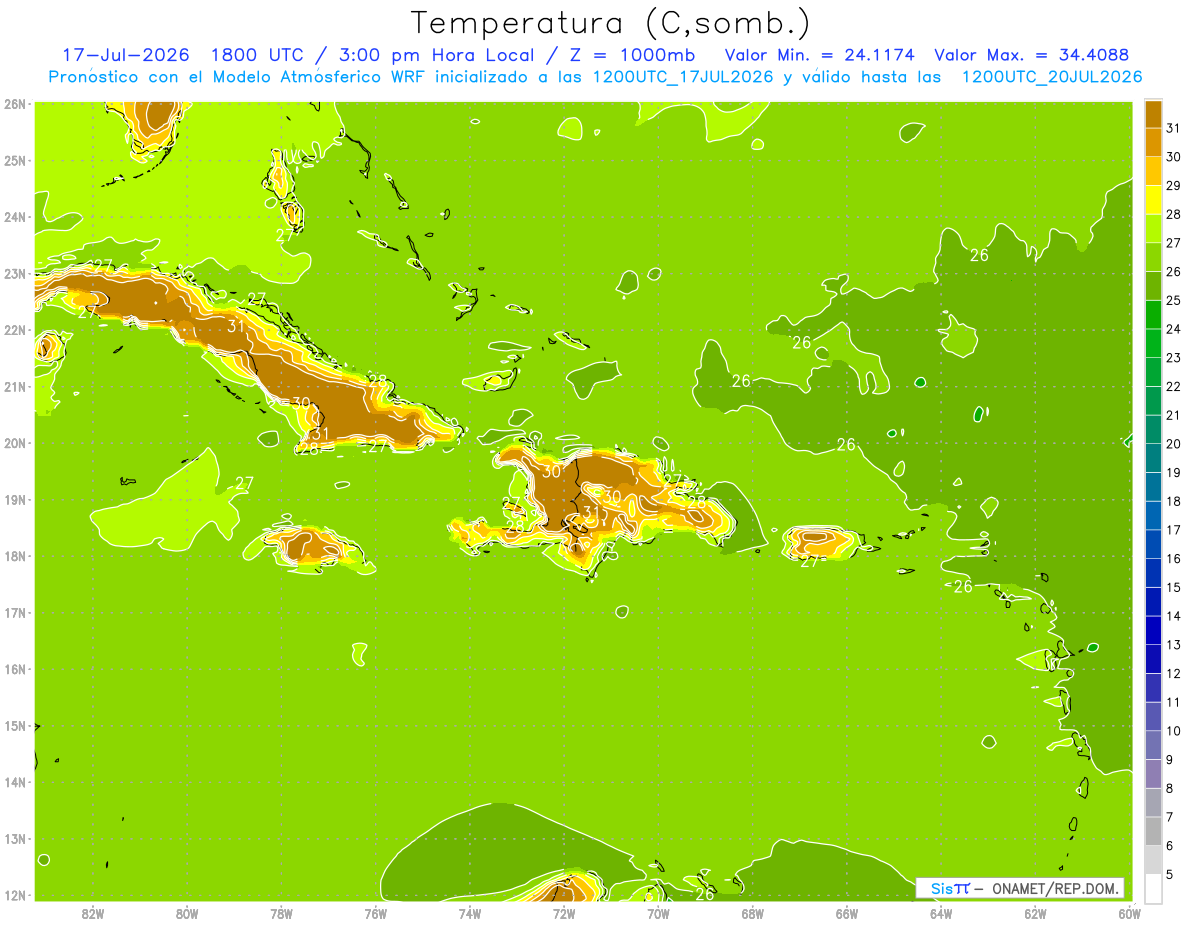Click the 17N latitude label

click(x=16, y=612)
